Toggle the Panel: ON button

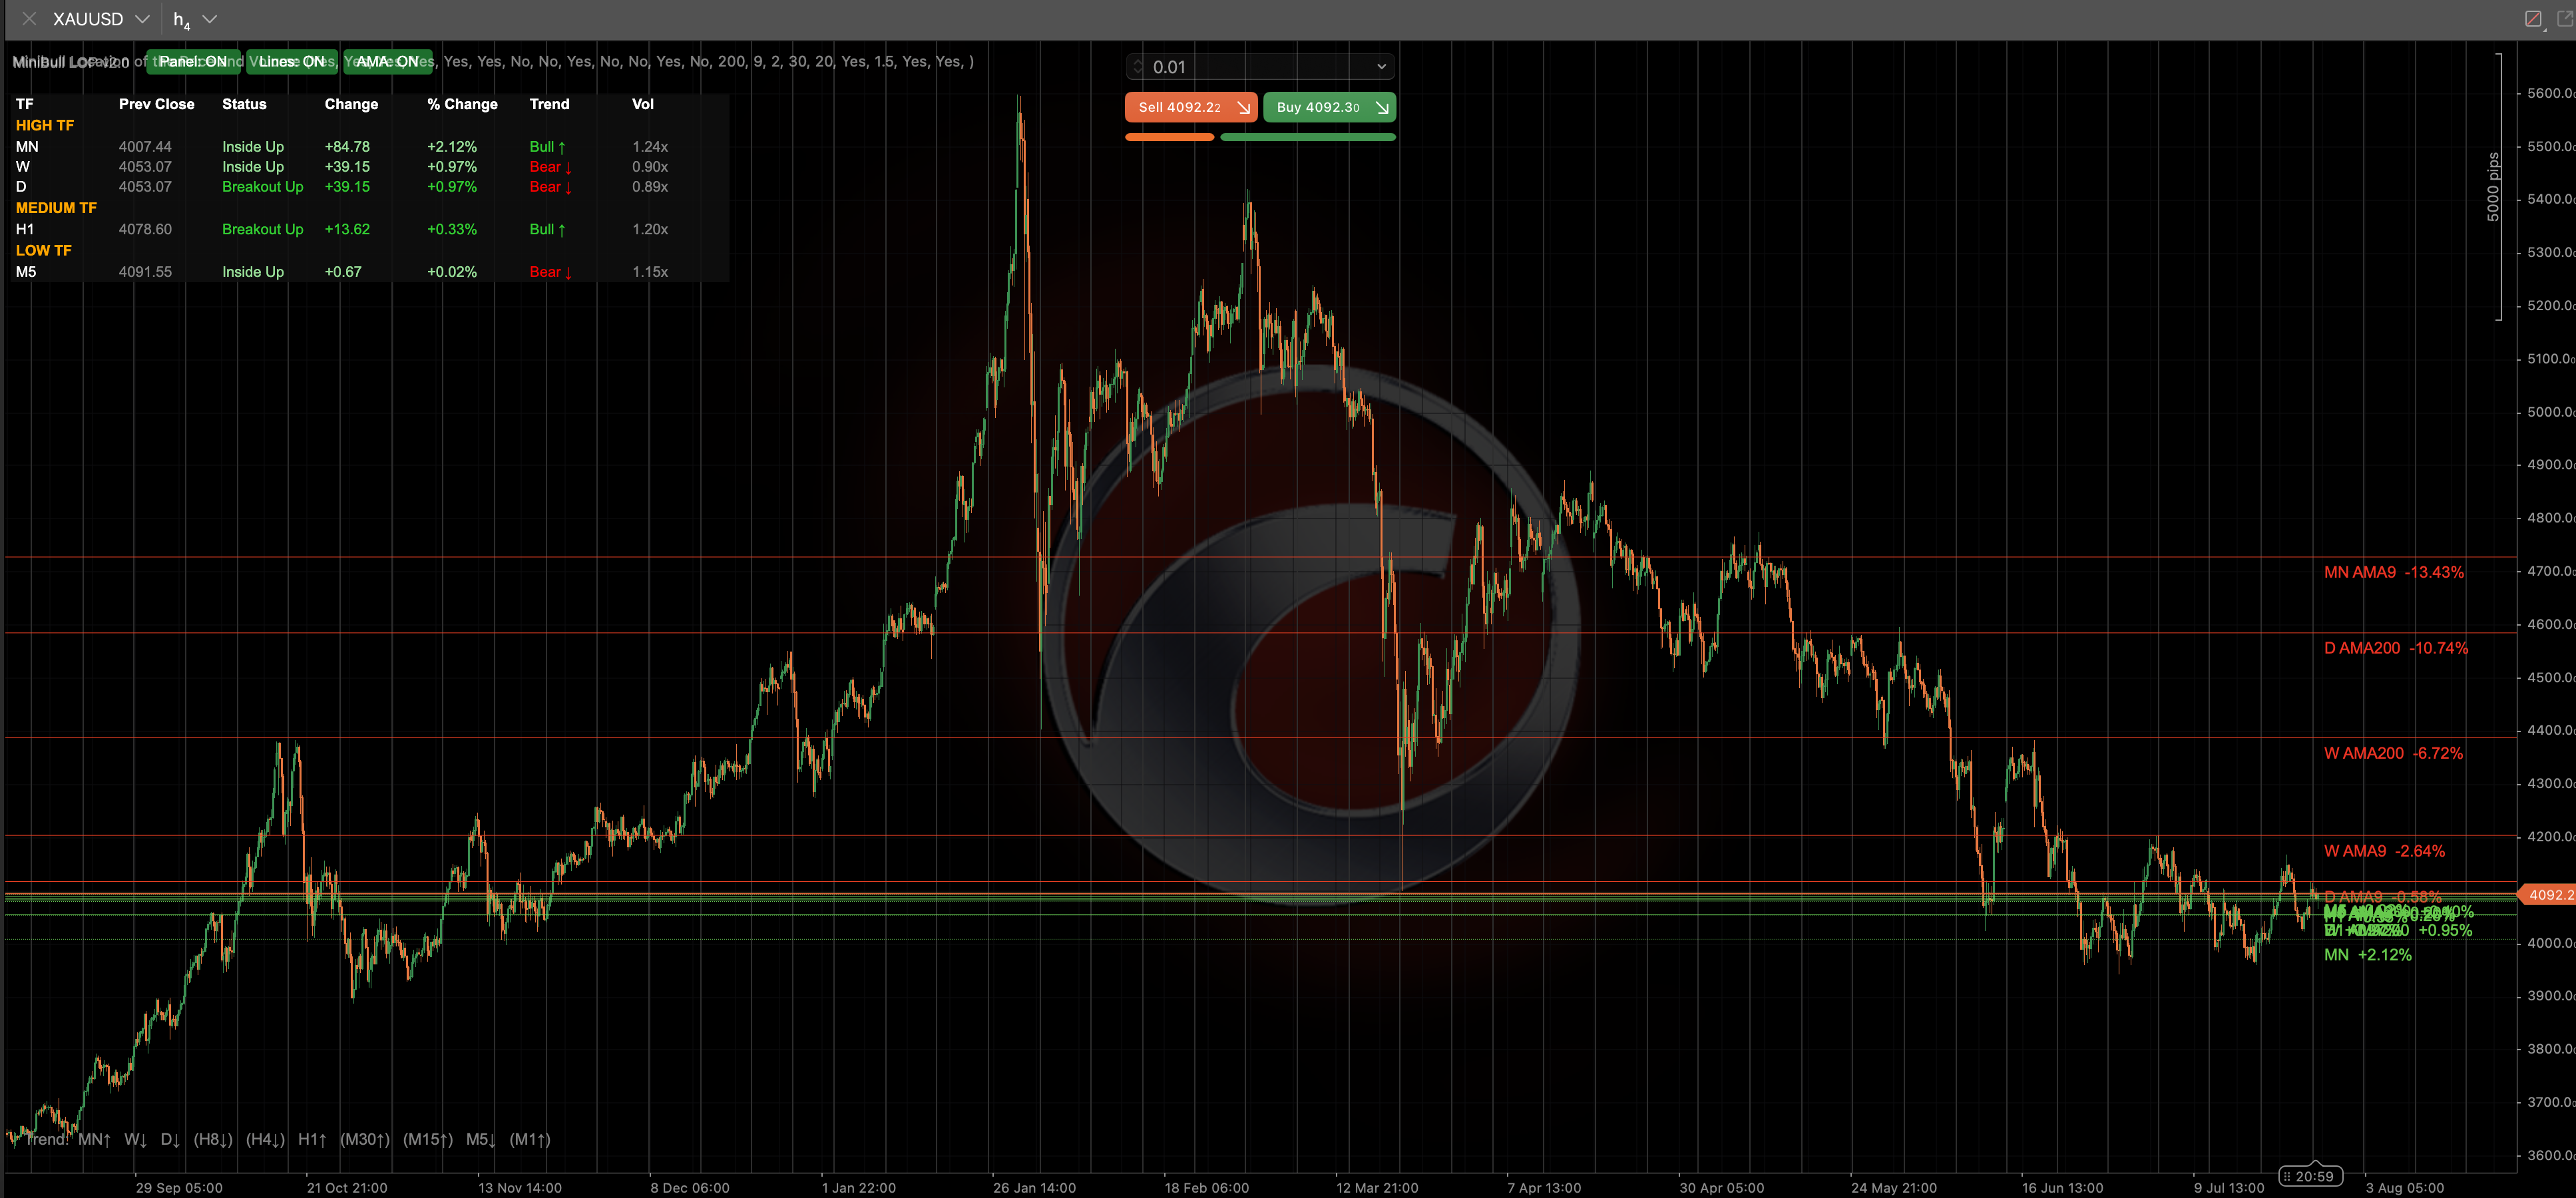click(x=193, y=62)
